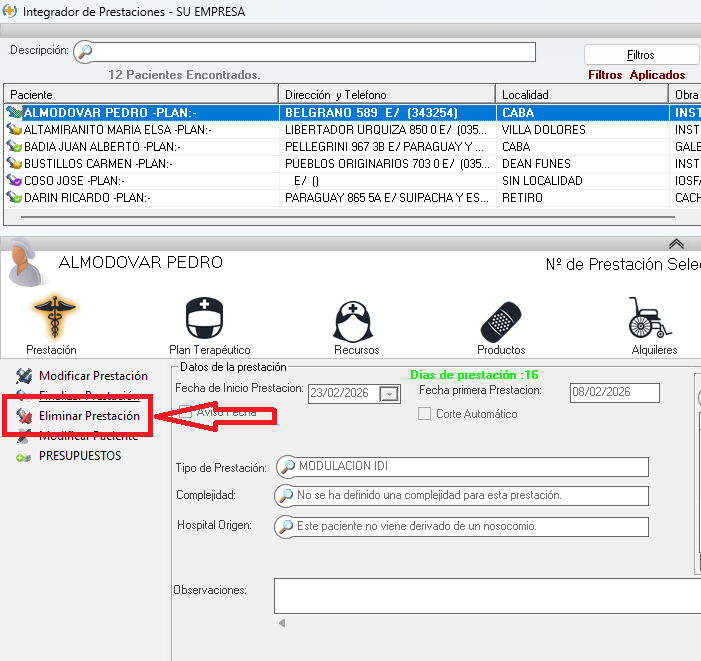Screen dimensions: 701x661
Task: Toggle the Aviso Fecha checkbox
Action: 185,411
